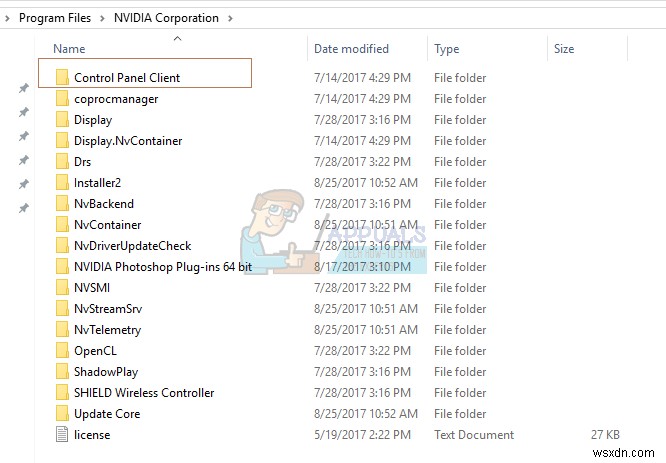Click the 27 KB size of license
The width and height of the screenshot is (666, 463).
coord(605,435)
